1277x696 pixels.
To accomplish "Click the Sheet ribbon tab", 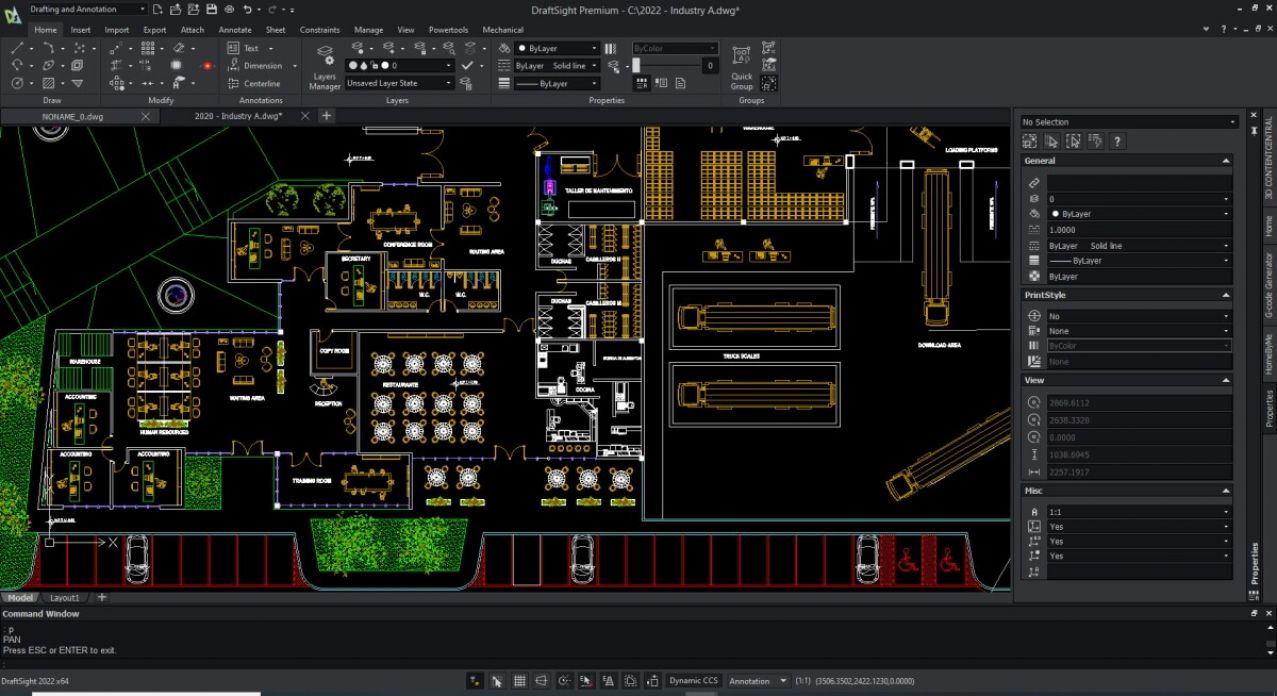I will pyautogui.click(x=276, y=30).
